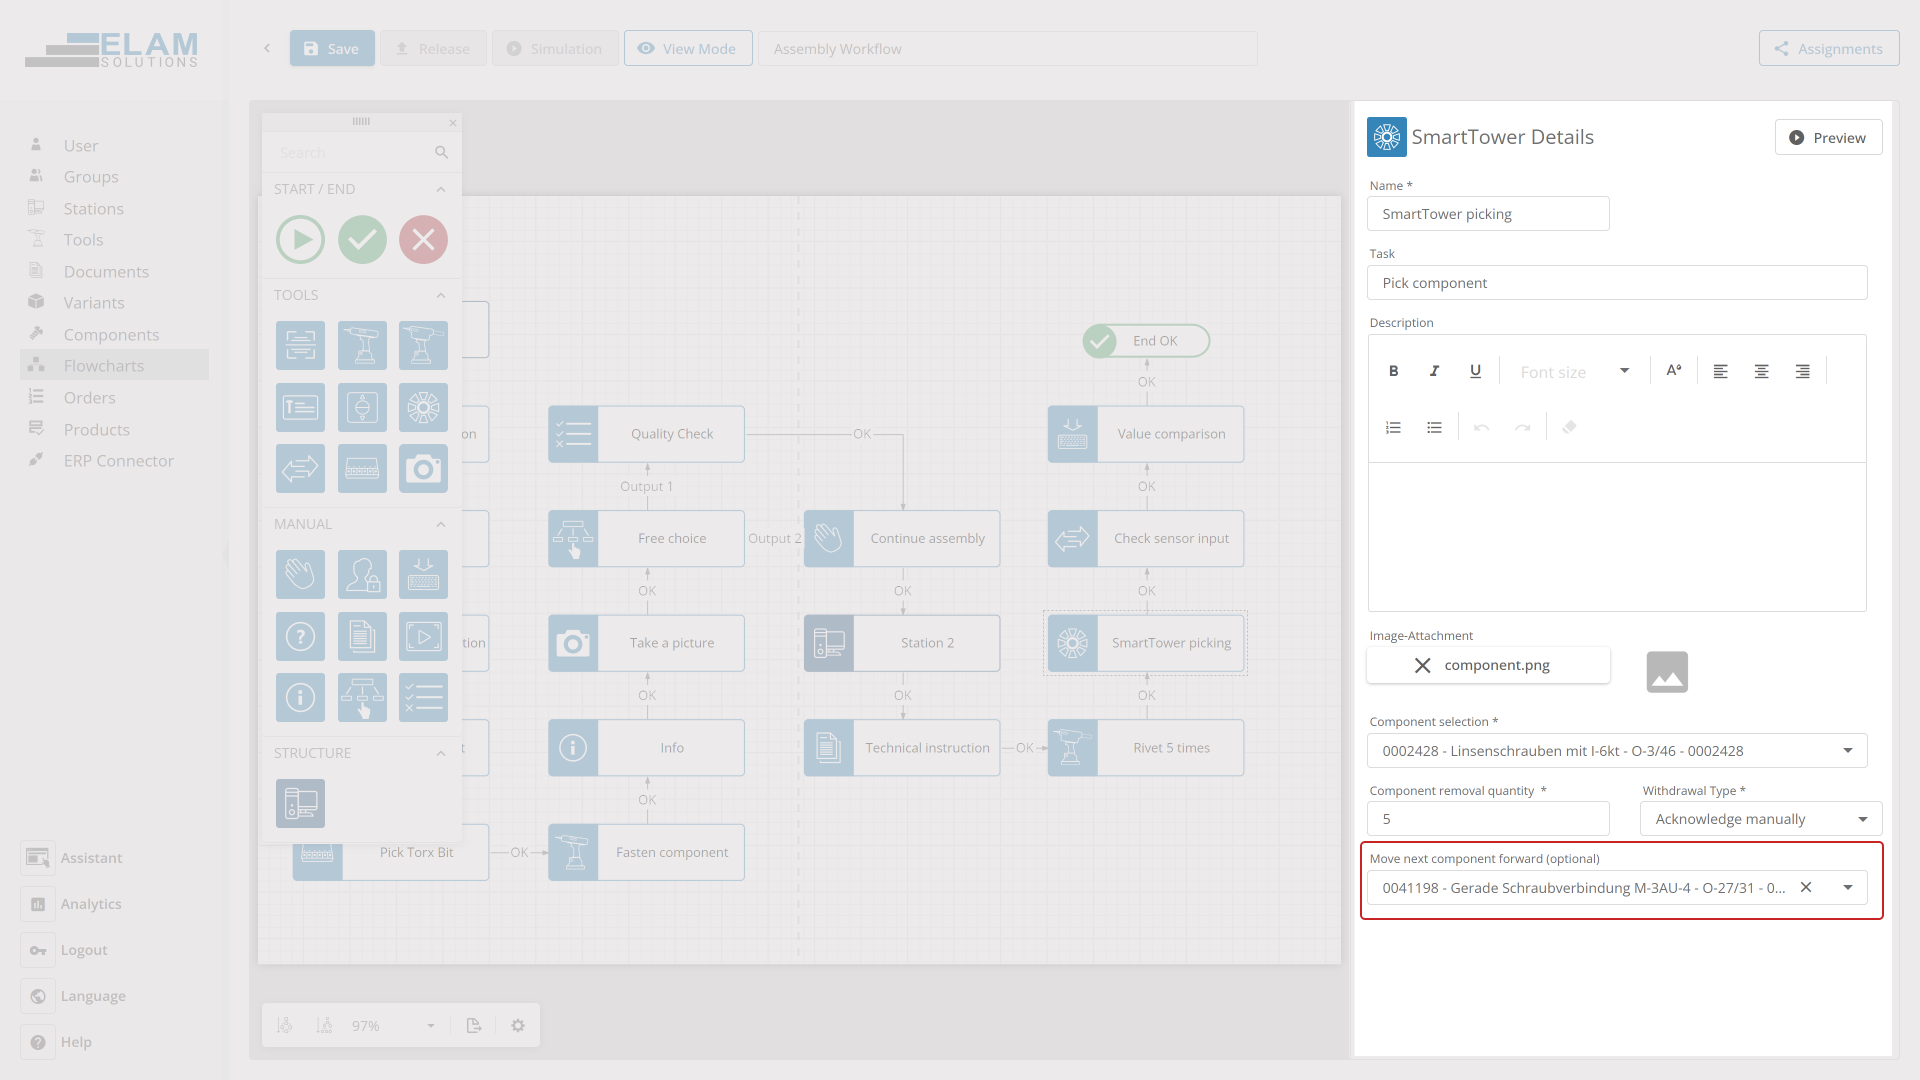Viewport: 1920px width, 1080px height.
Task: Expand the Withdrawal Type dropdown
Action: tap(1862, 819)
